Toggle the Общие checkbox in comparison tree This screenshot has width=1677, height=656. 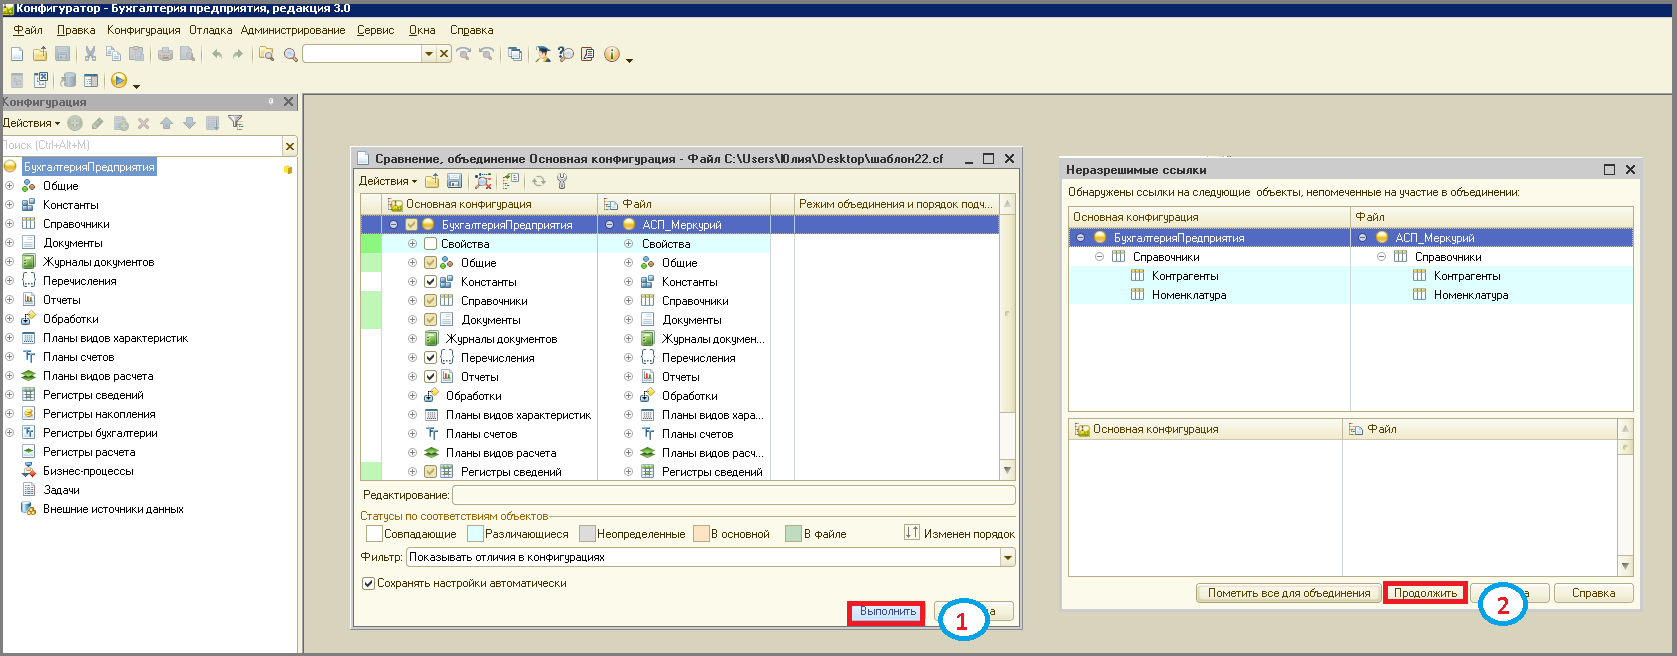[x=431, y=263]
